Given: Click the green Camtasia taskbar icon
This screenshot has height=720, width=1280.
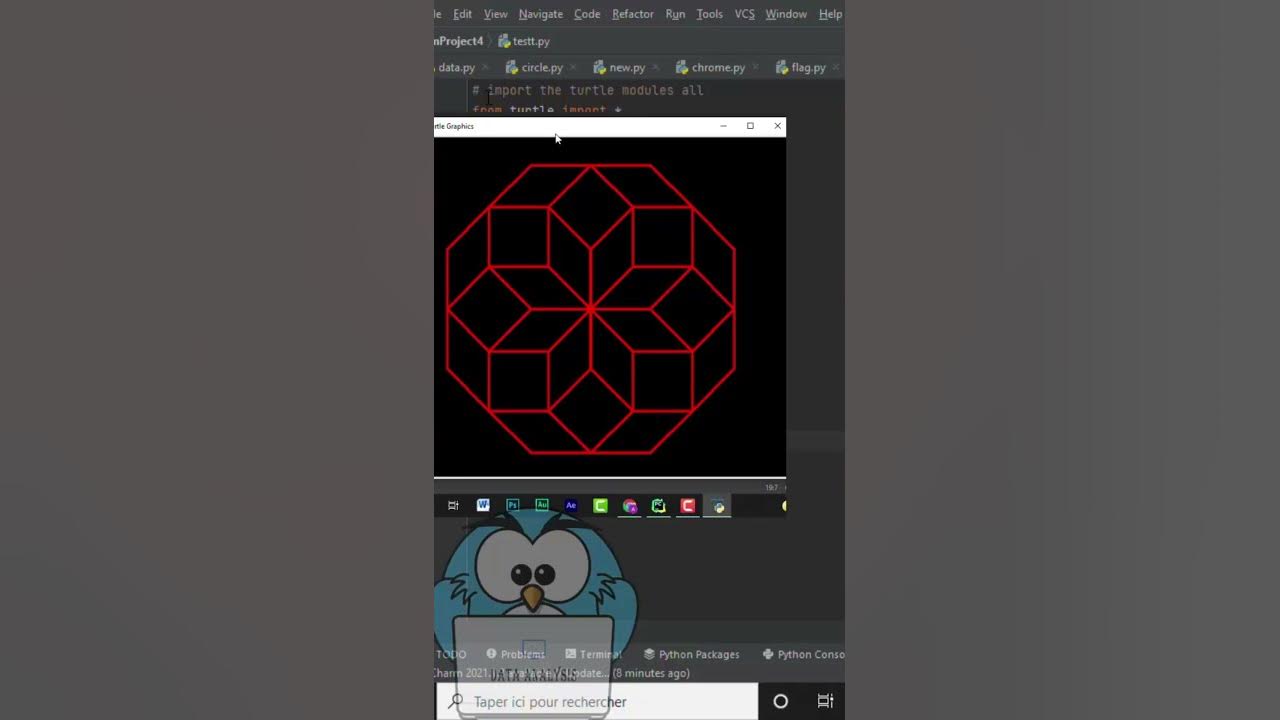Looking at the screenshot, I should pyautogui.click(x=600, y=506).
